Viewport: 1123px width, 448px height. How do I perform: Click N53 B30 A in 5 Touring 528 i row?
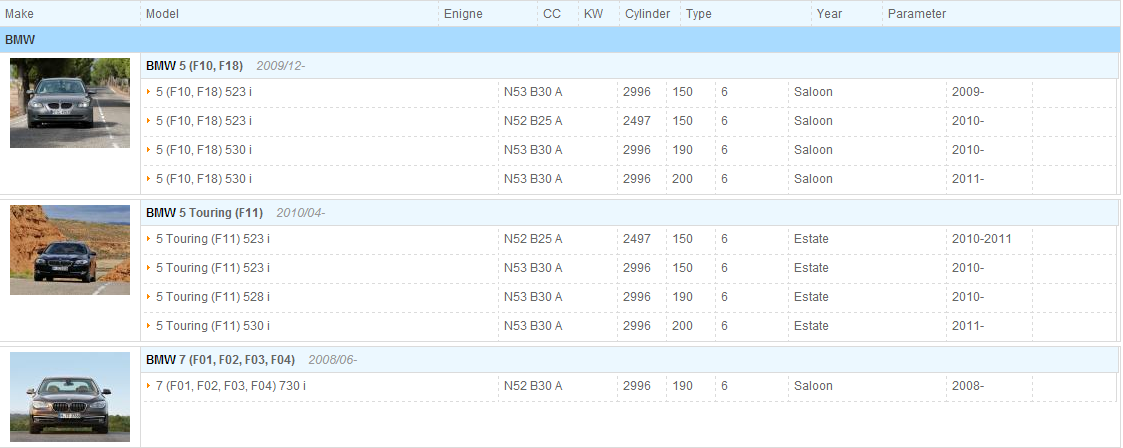[x=533, y=296]
